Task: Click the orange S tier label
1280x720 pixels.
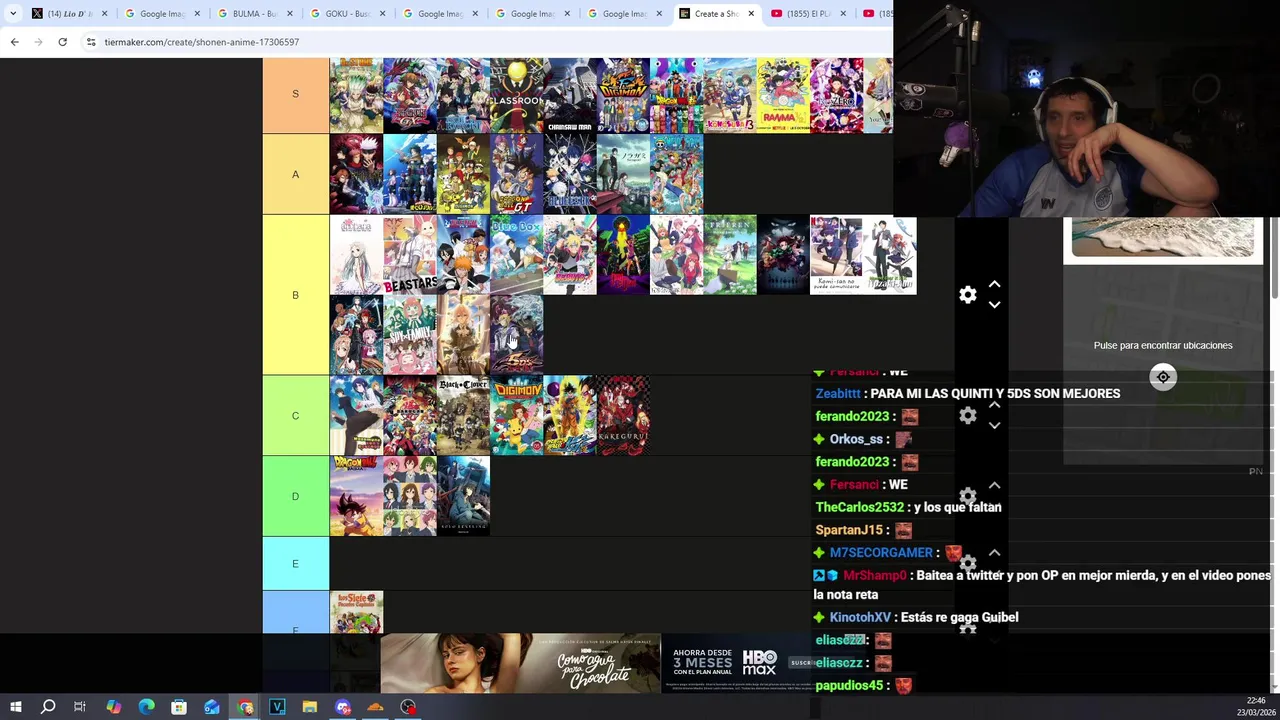Action: (295, 94)
